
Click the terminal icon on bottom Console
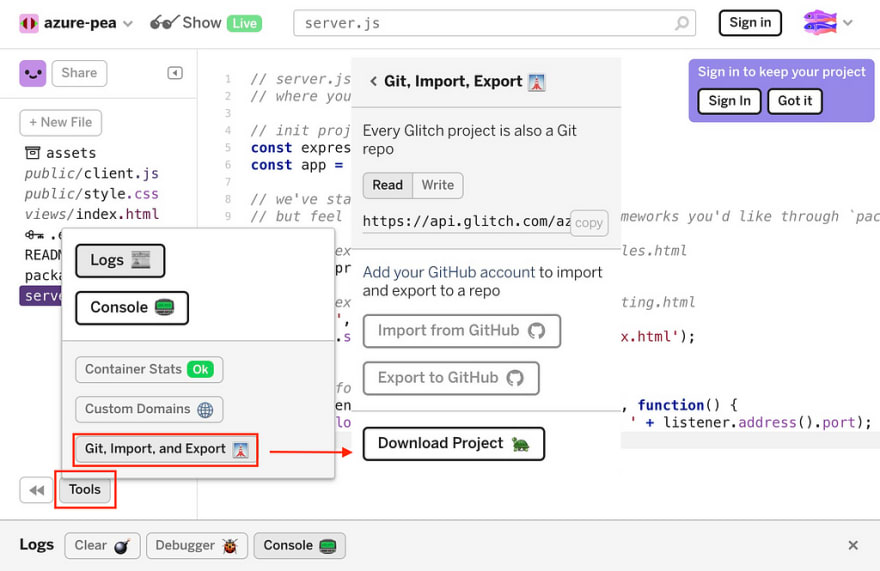(327, 546)
